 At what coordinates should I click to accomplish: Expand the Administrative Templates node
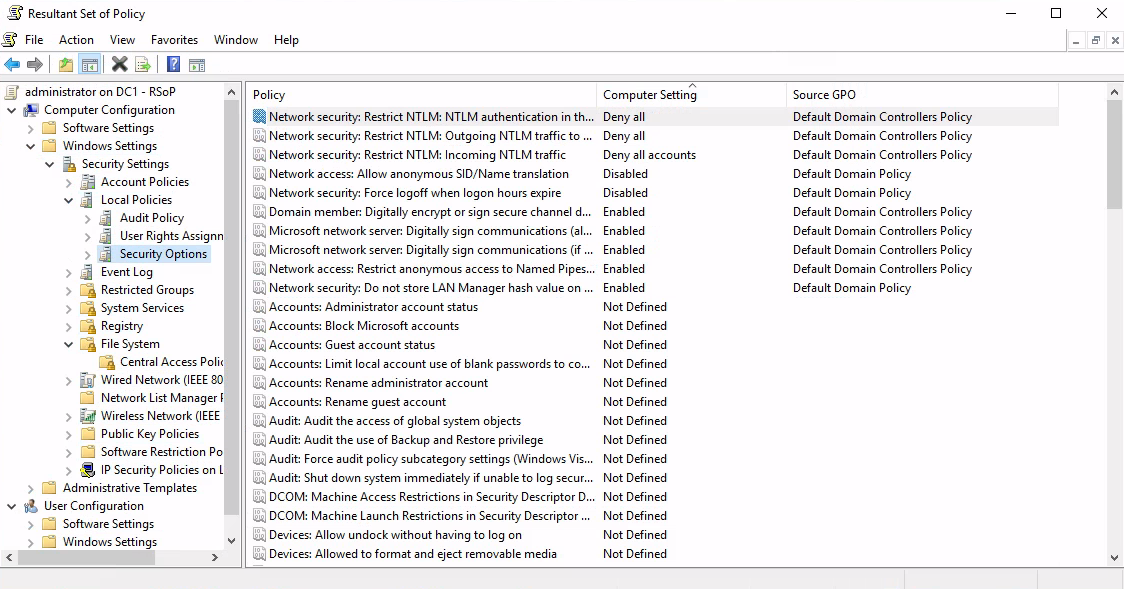coord(30,488)
